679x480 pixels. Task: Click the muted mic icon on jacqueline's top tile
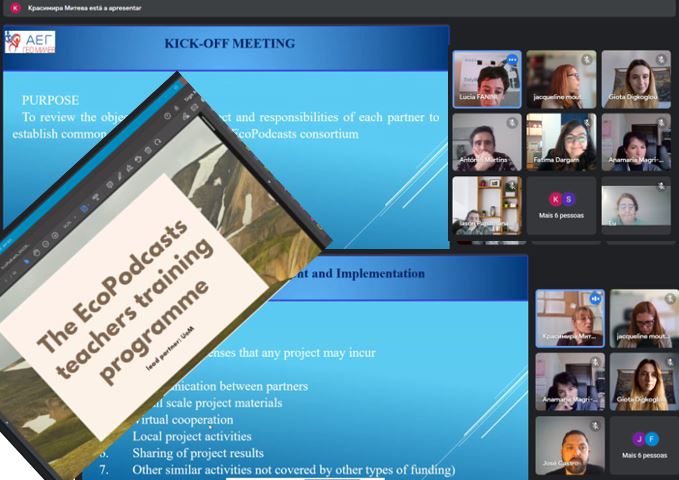(x=587, y=60)
